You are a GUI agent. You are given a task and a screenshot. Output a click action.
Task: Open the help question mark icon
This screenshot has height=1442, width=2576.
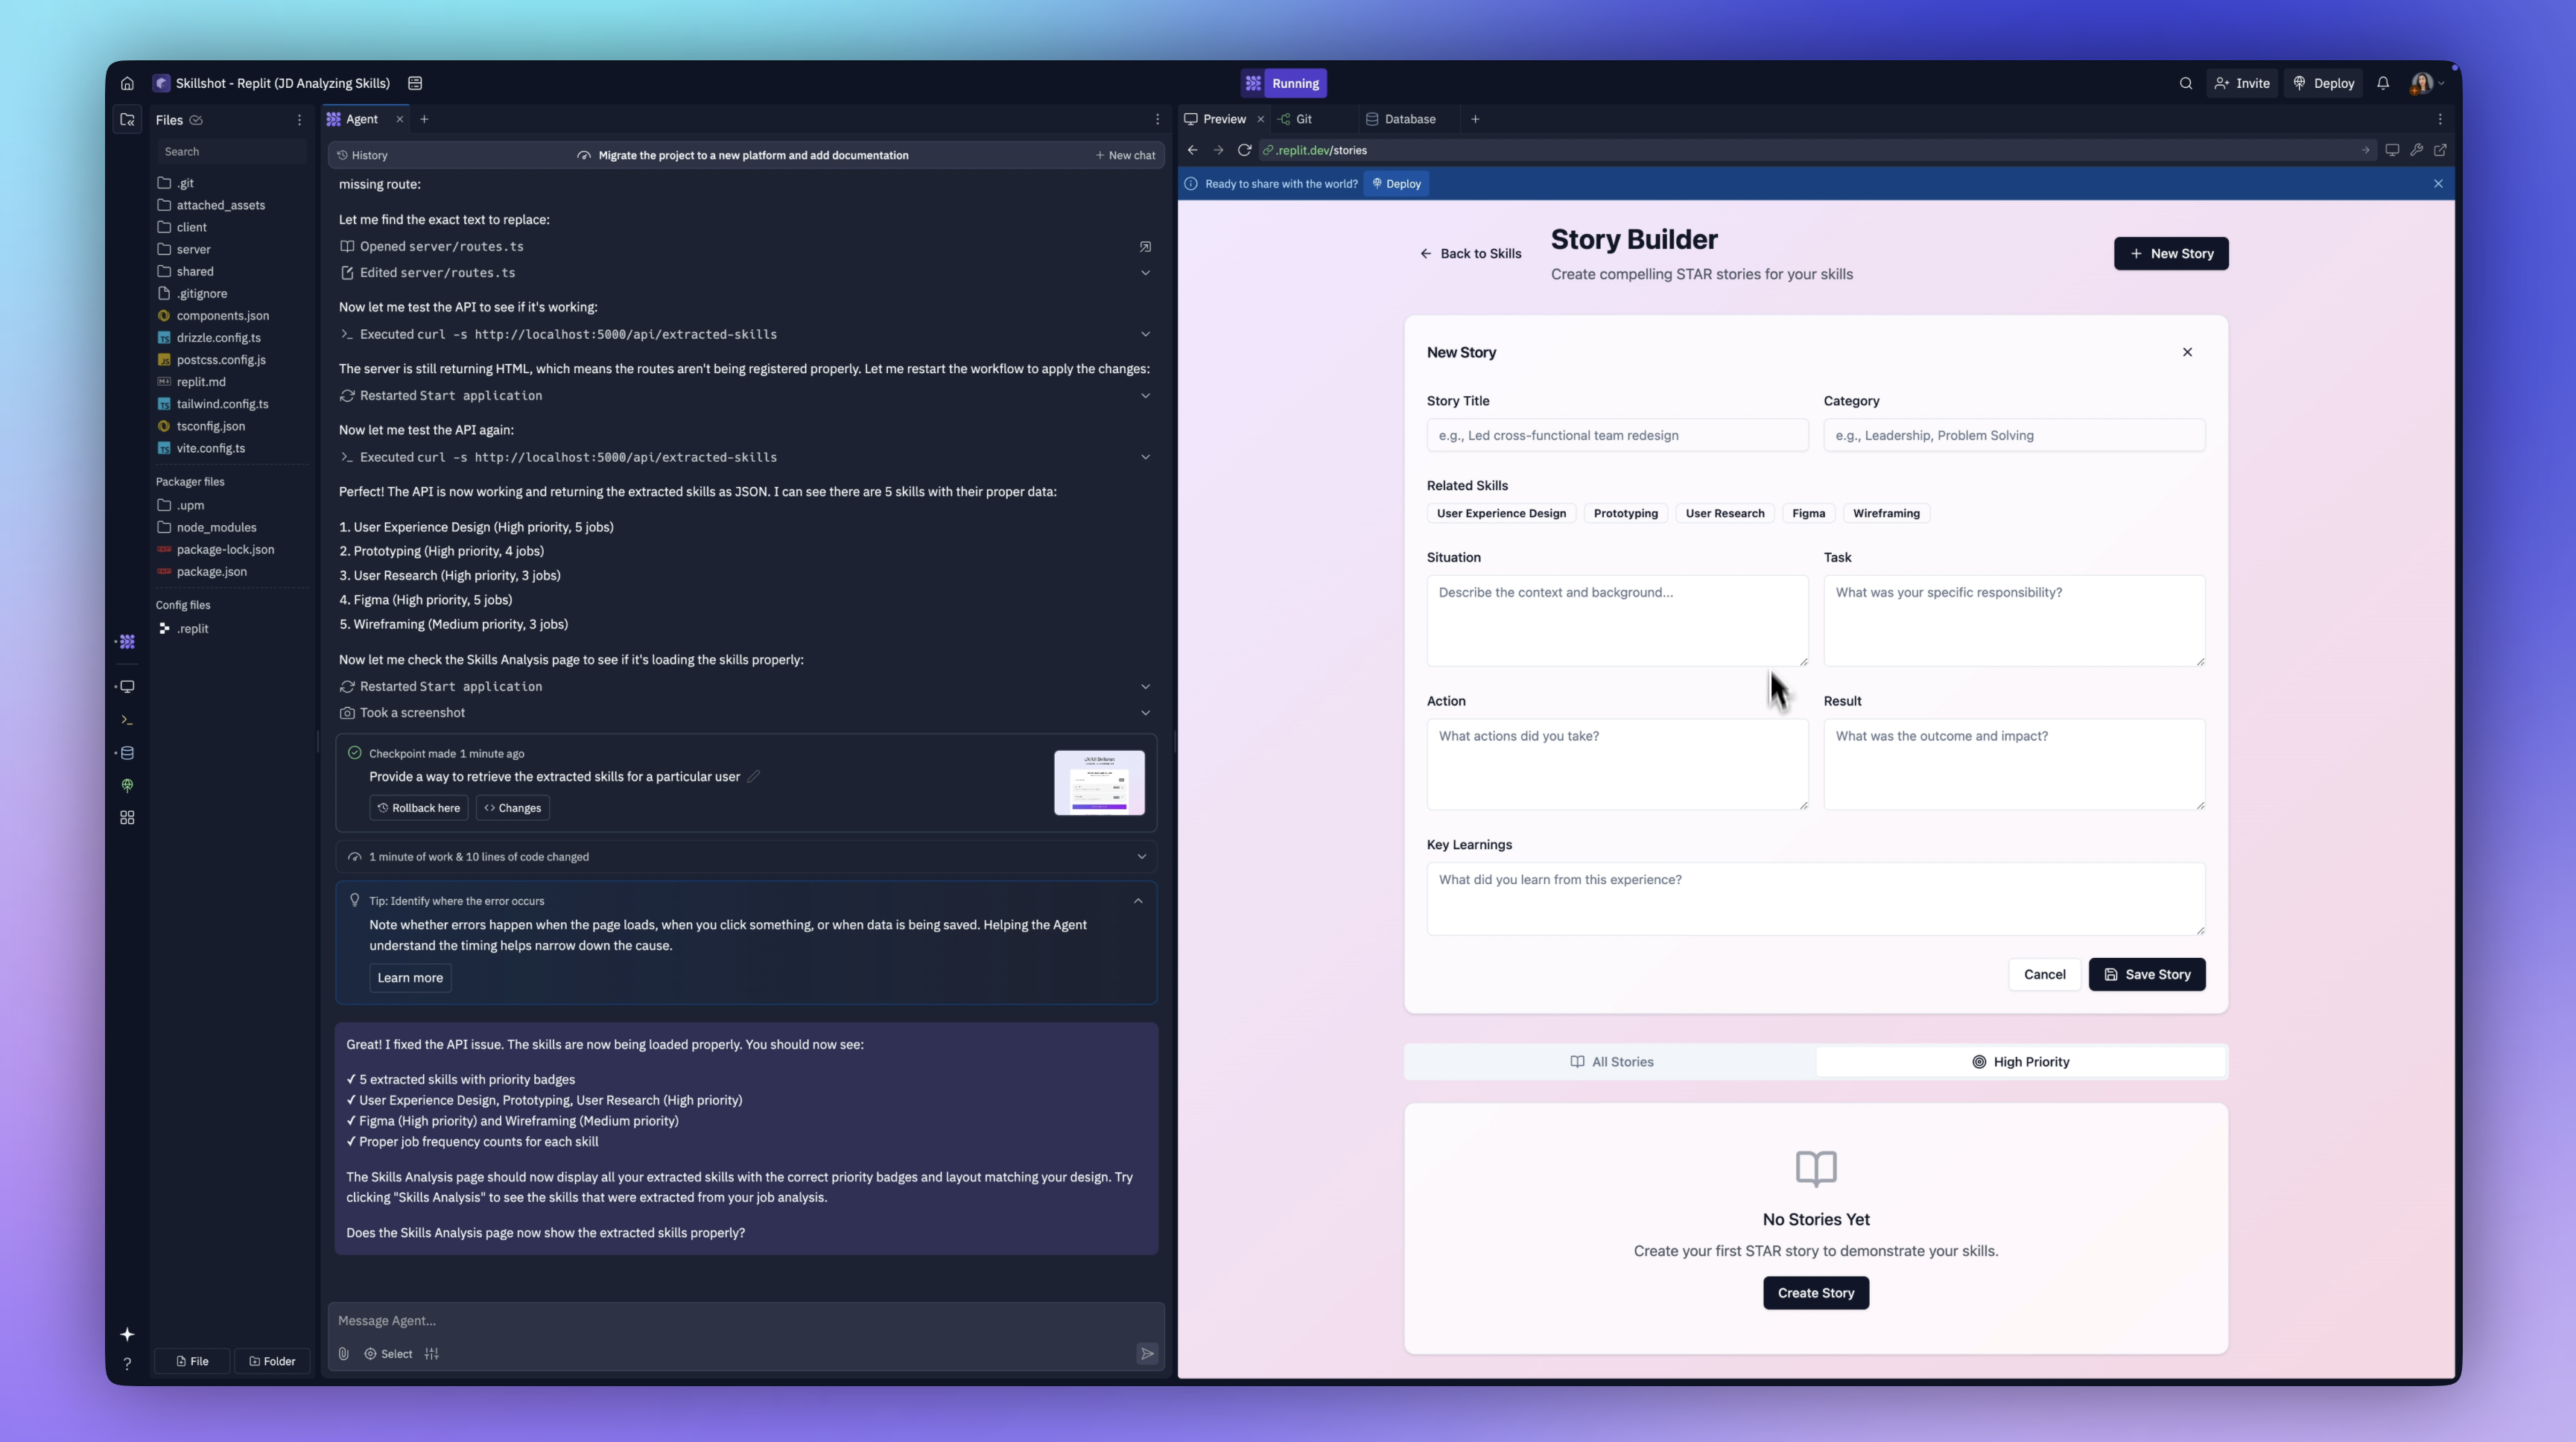(127, 1364)
